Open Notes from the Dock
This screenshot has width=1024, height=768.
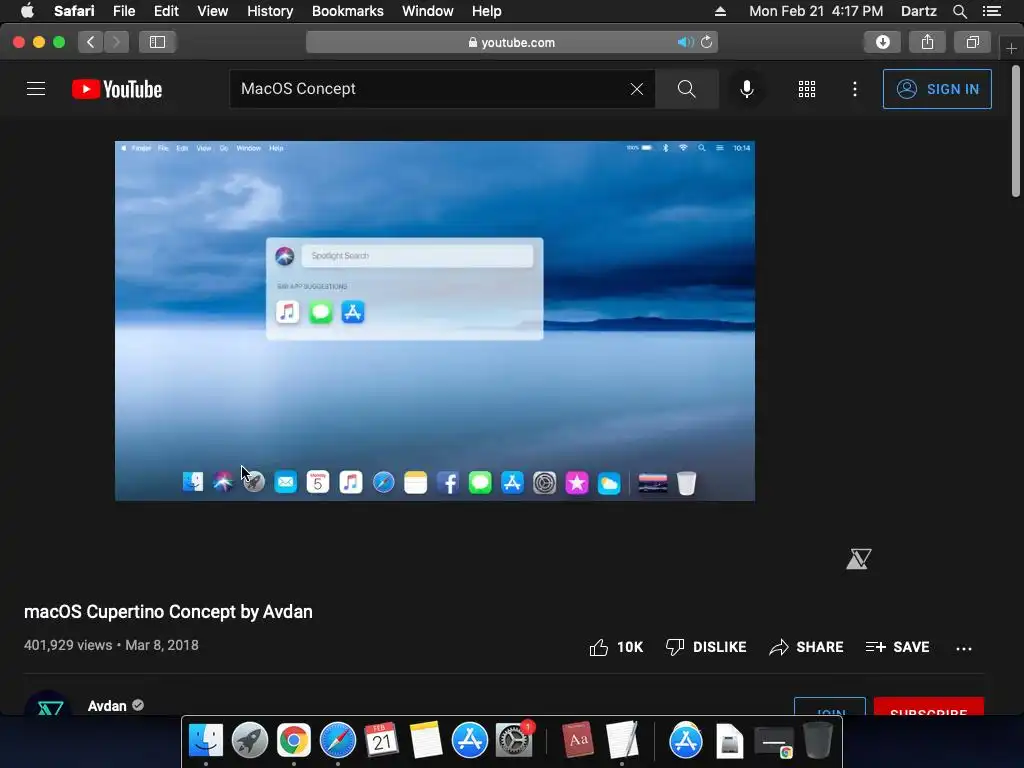coord(426,740)
